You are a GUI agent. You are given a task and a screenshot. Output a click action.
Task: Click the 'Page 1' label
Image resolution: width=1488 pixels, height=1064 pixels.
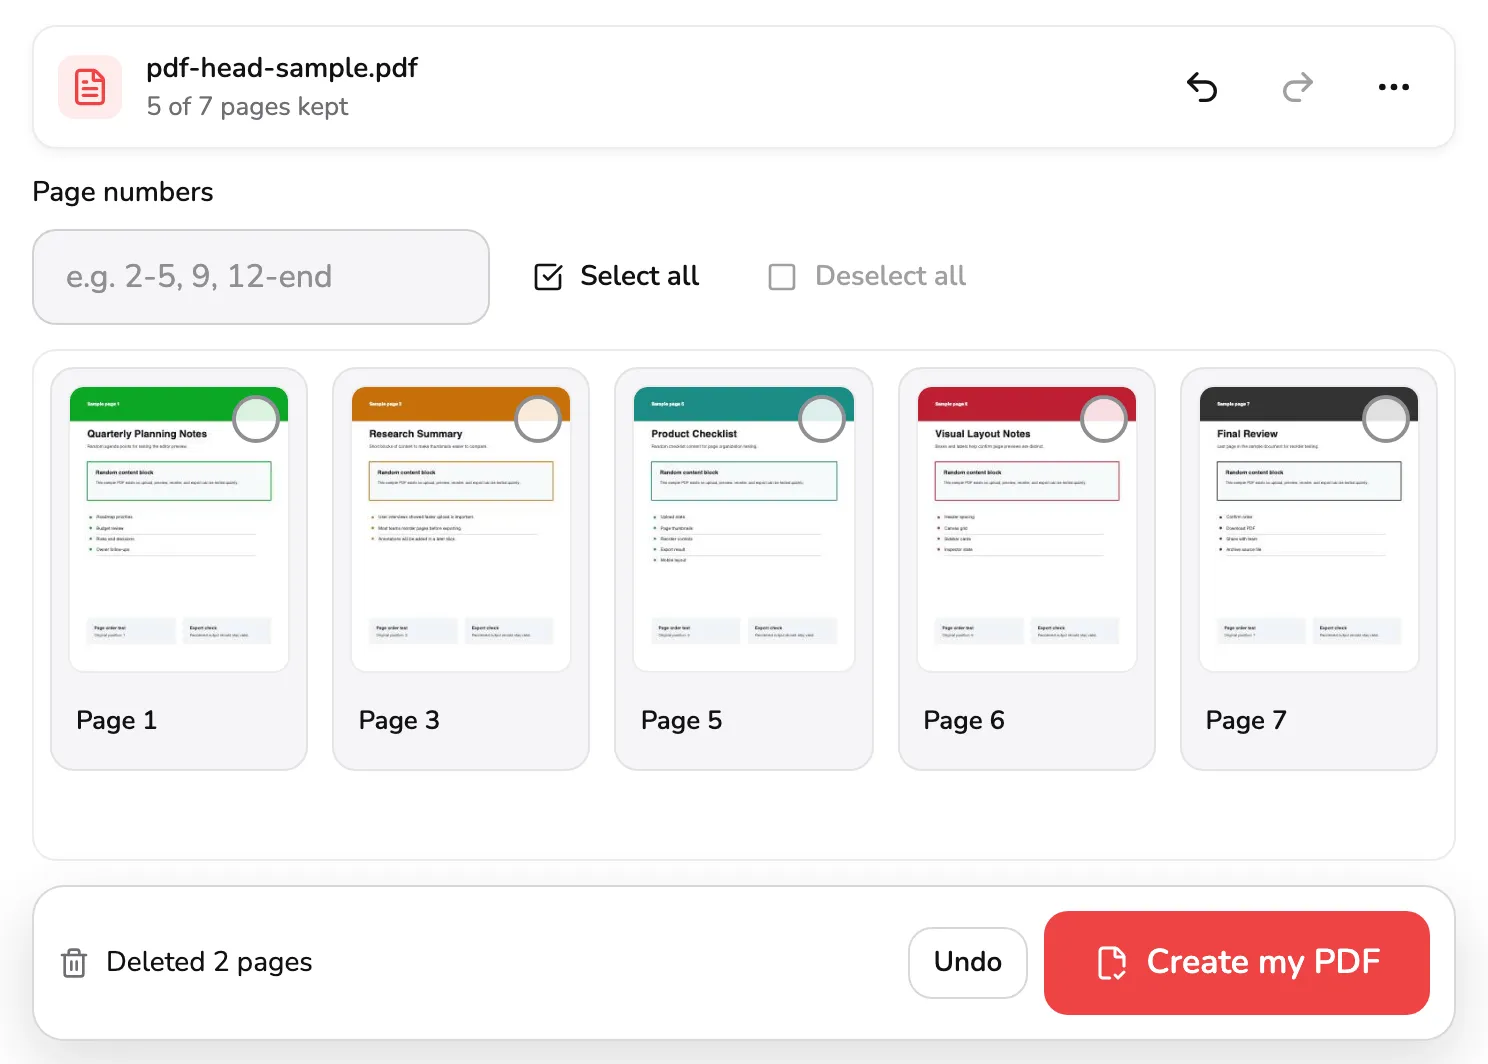coord(116,721)
